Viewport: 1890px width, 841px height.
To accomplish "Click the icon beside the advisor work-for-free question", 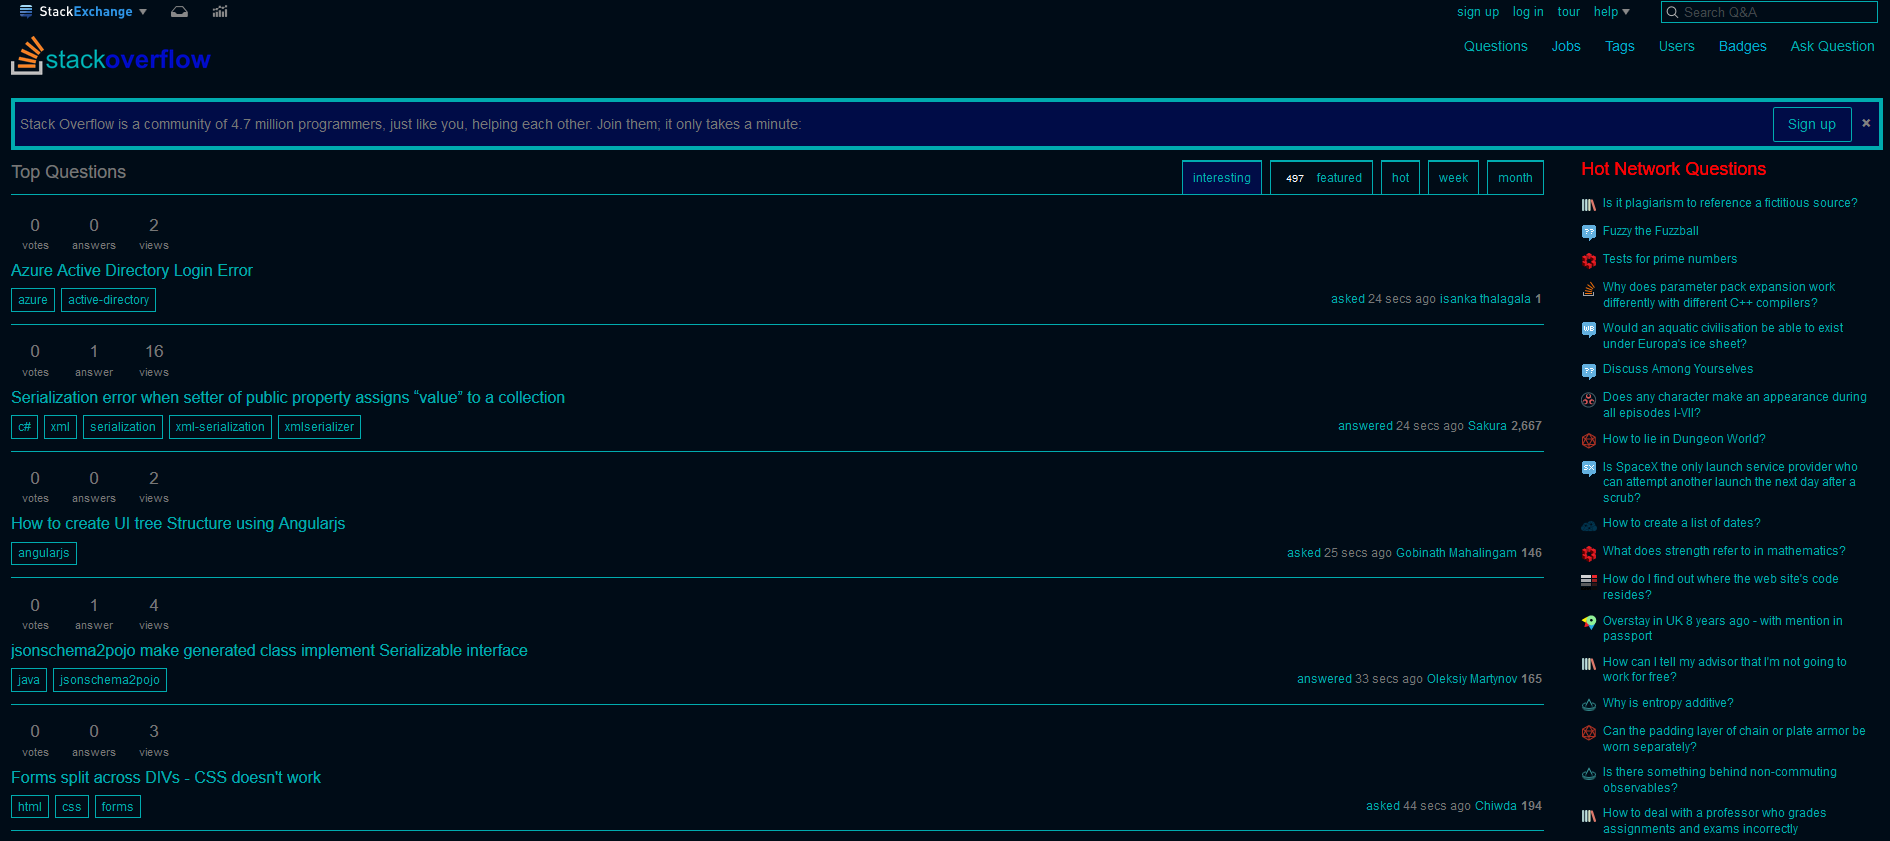I will pos(1588,663).
